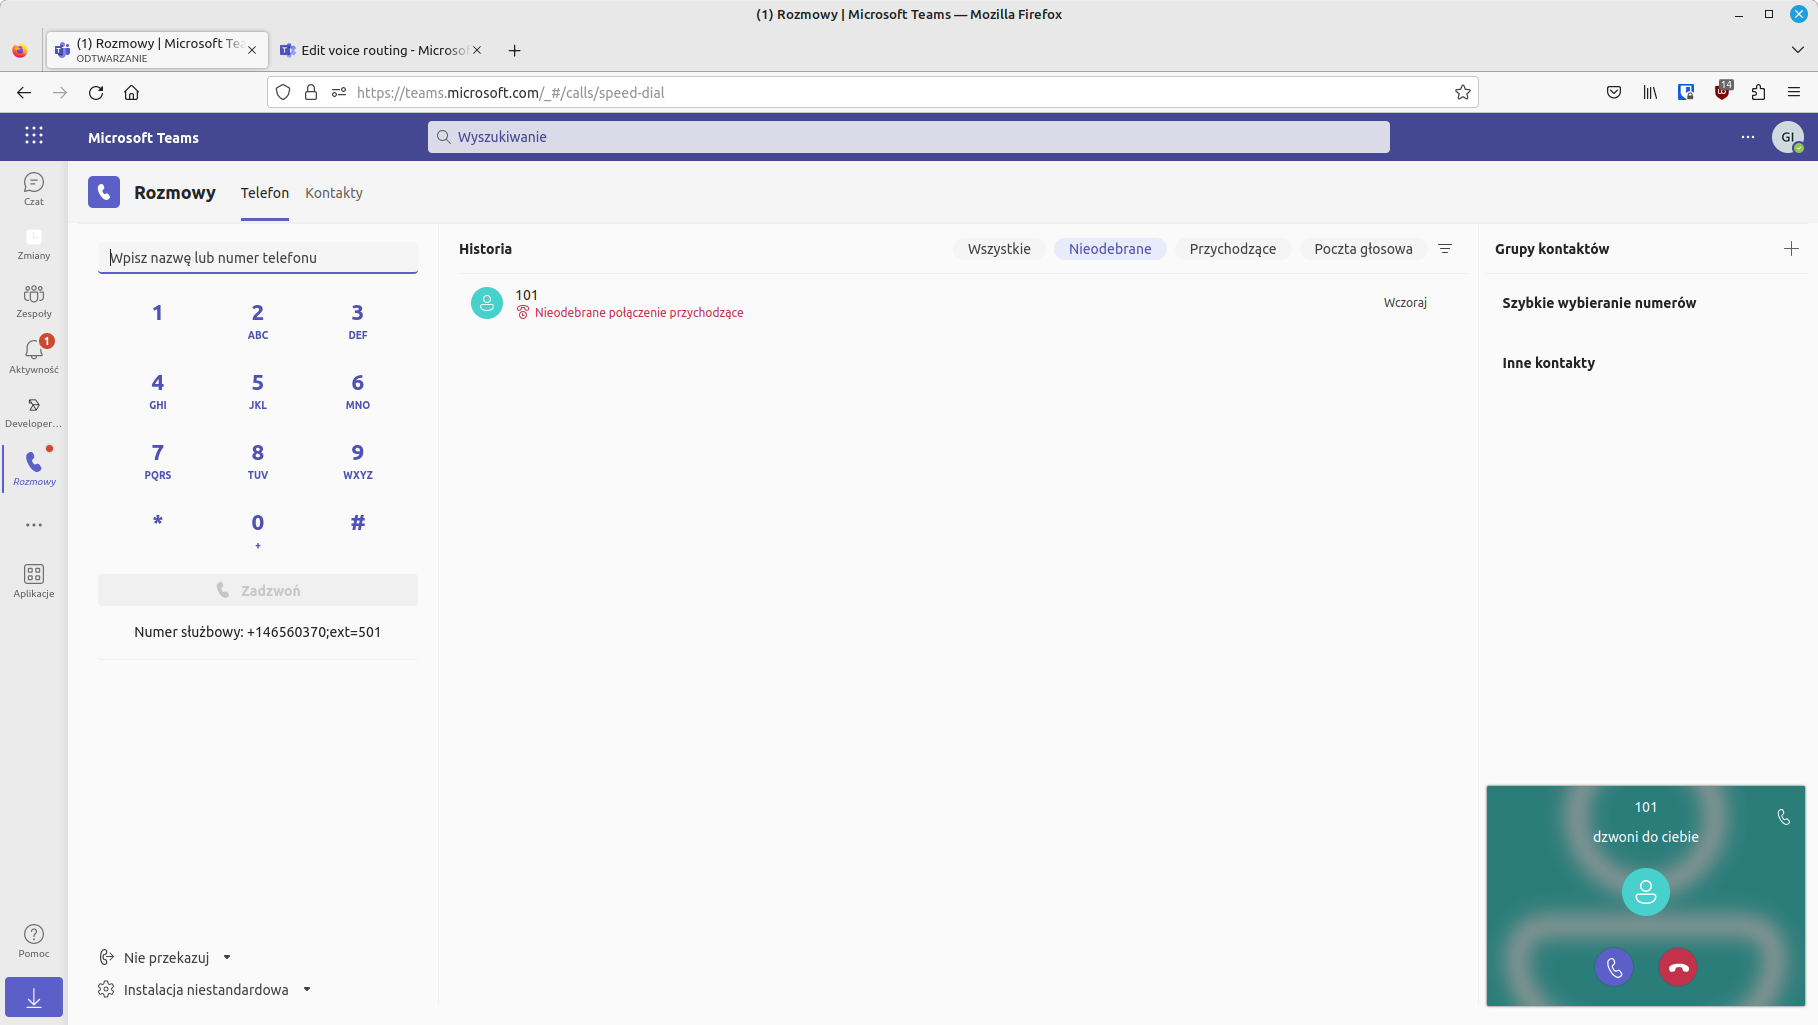The width and height of the screenshot is (1818, 1025).
Task: Filter history by Przychodzące
Action: tap(1233, 249)
